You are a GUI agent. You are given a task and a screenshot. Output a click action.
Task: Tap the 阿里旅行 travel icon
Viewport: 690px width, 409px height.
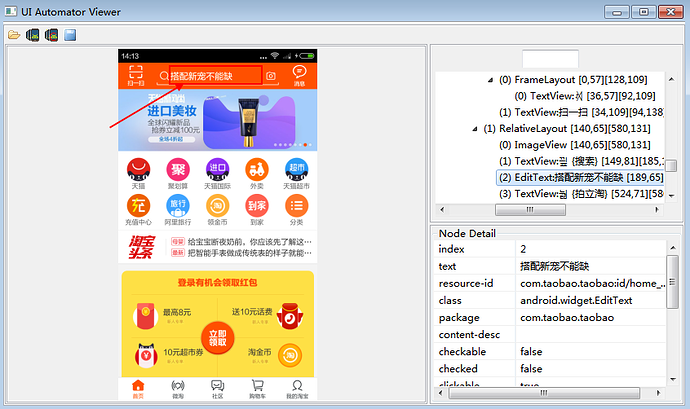[x=178, y=206]
